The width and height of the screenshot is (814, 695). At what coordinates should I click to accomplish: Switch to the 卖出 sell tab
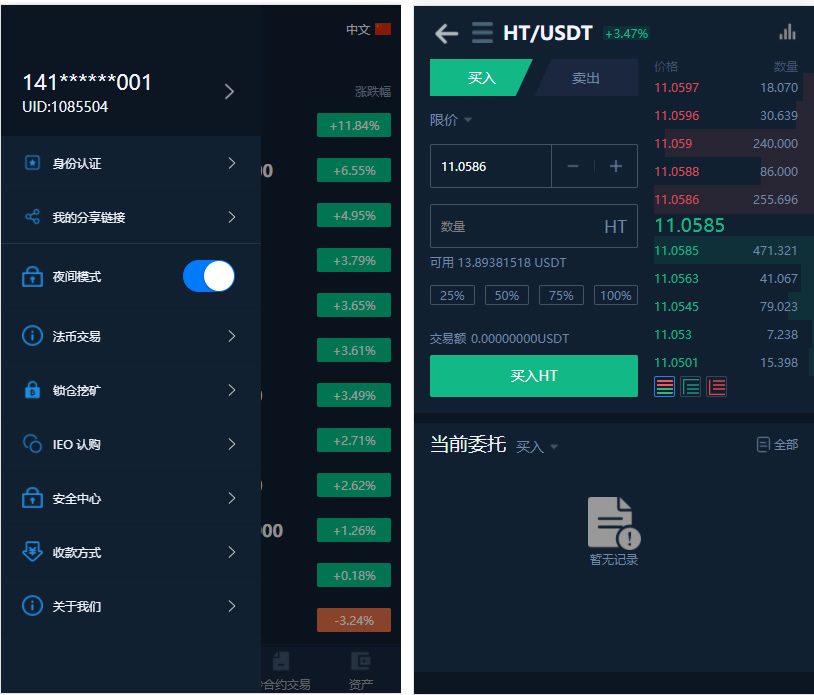tap(586, 78)
